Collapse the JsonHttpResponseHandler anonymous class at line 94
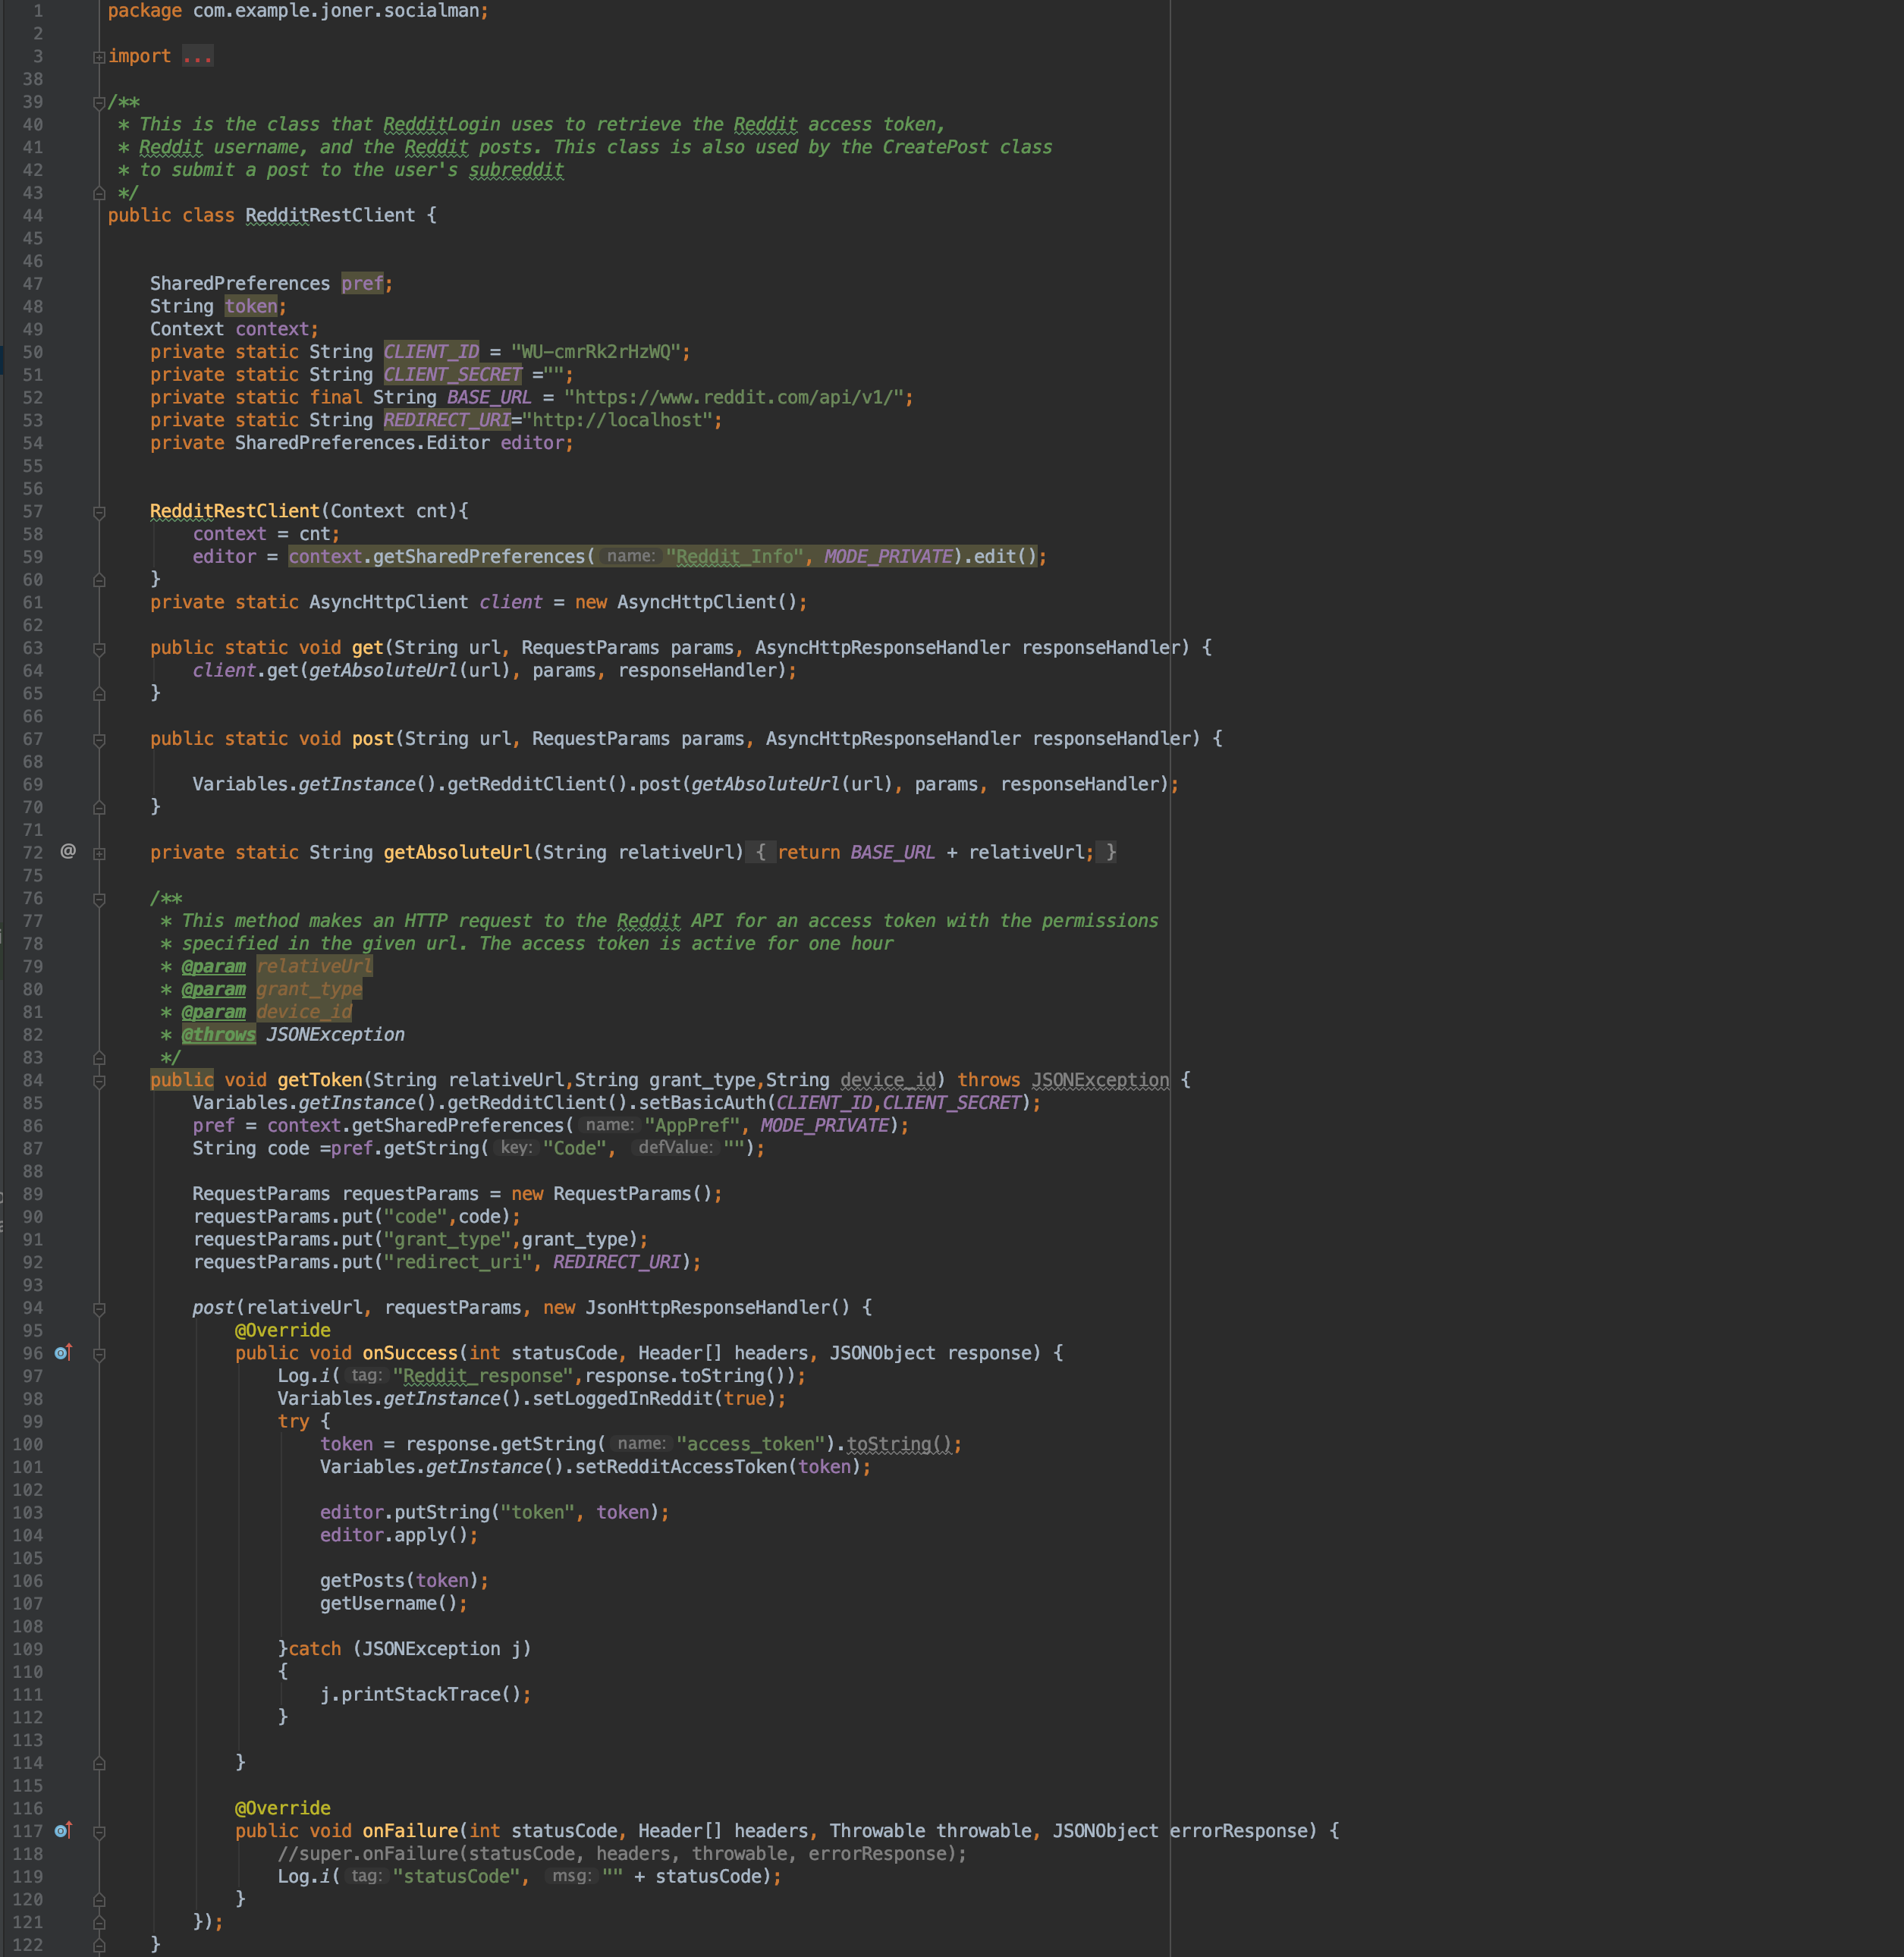 point(99,1308)
